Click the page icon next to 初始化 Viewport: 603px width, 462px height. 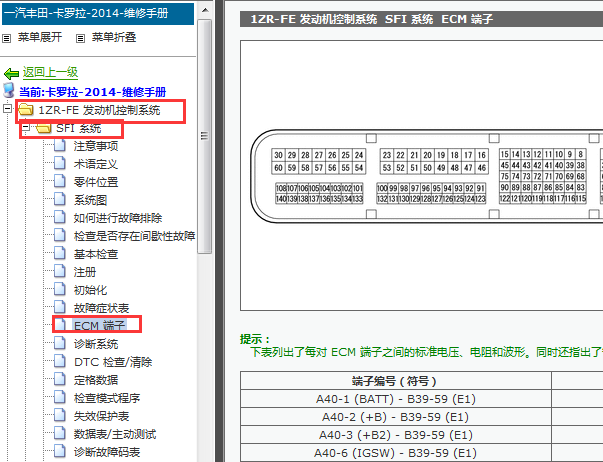pyautogui.click(x=60, y=290)
